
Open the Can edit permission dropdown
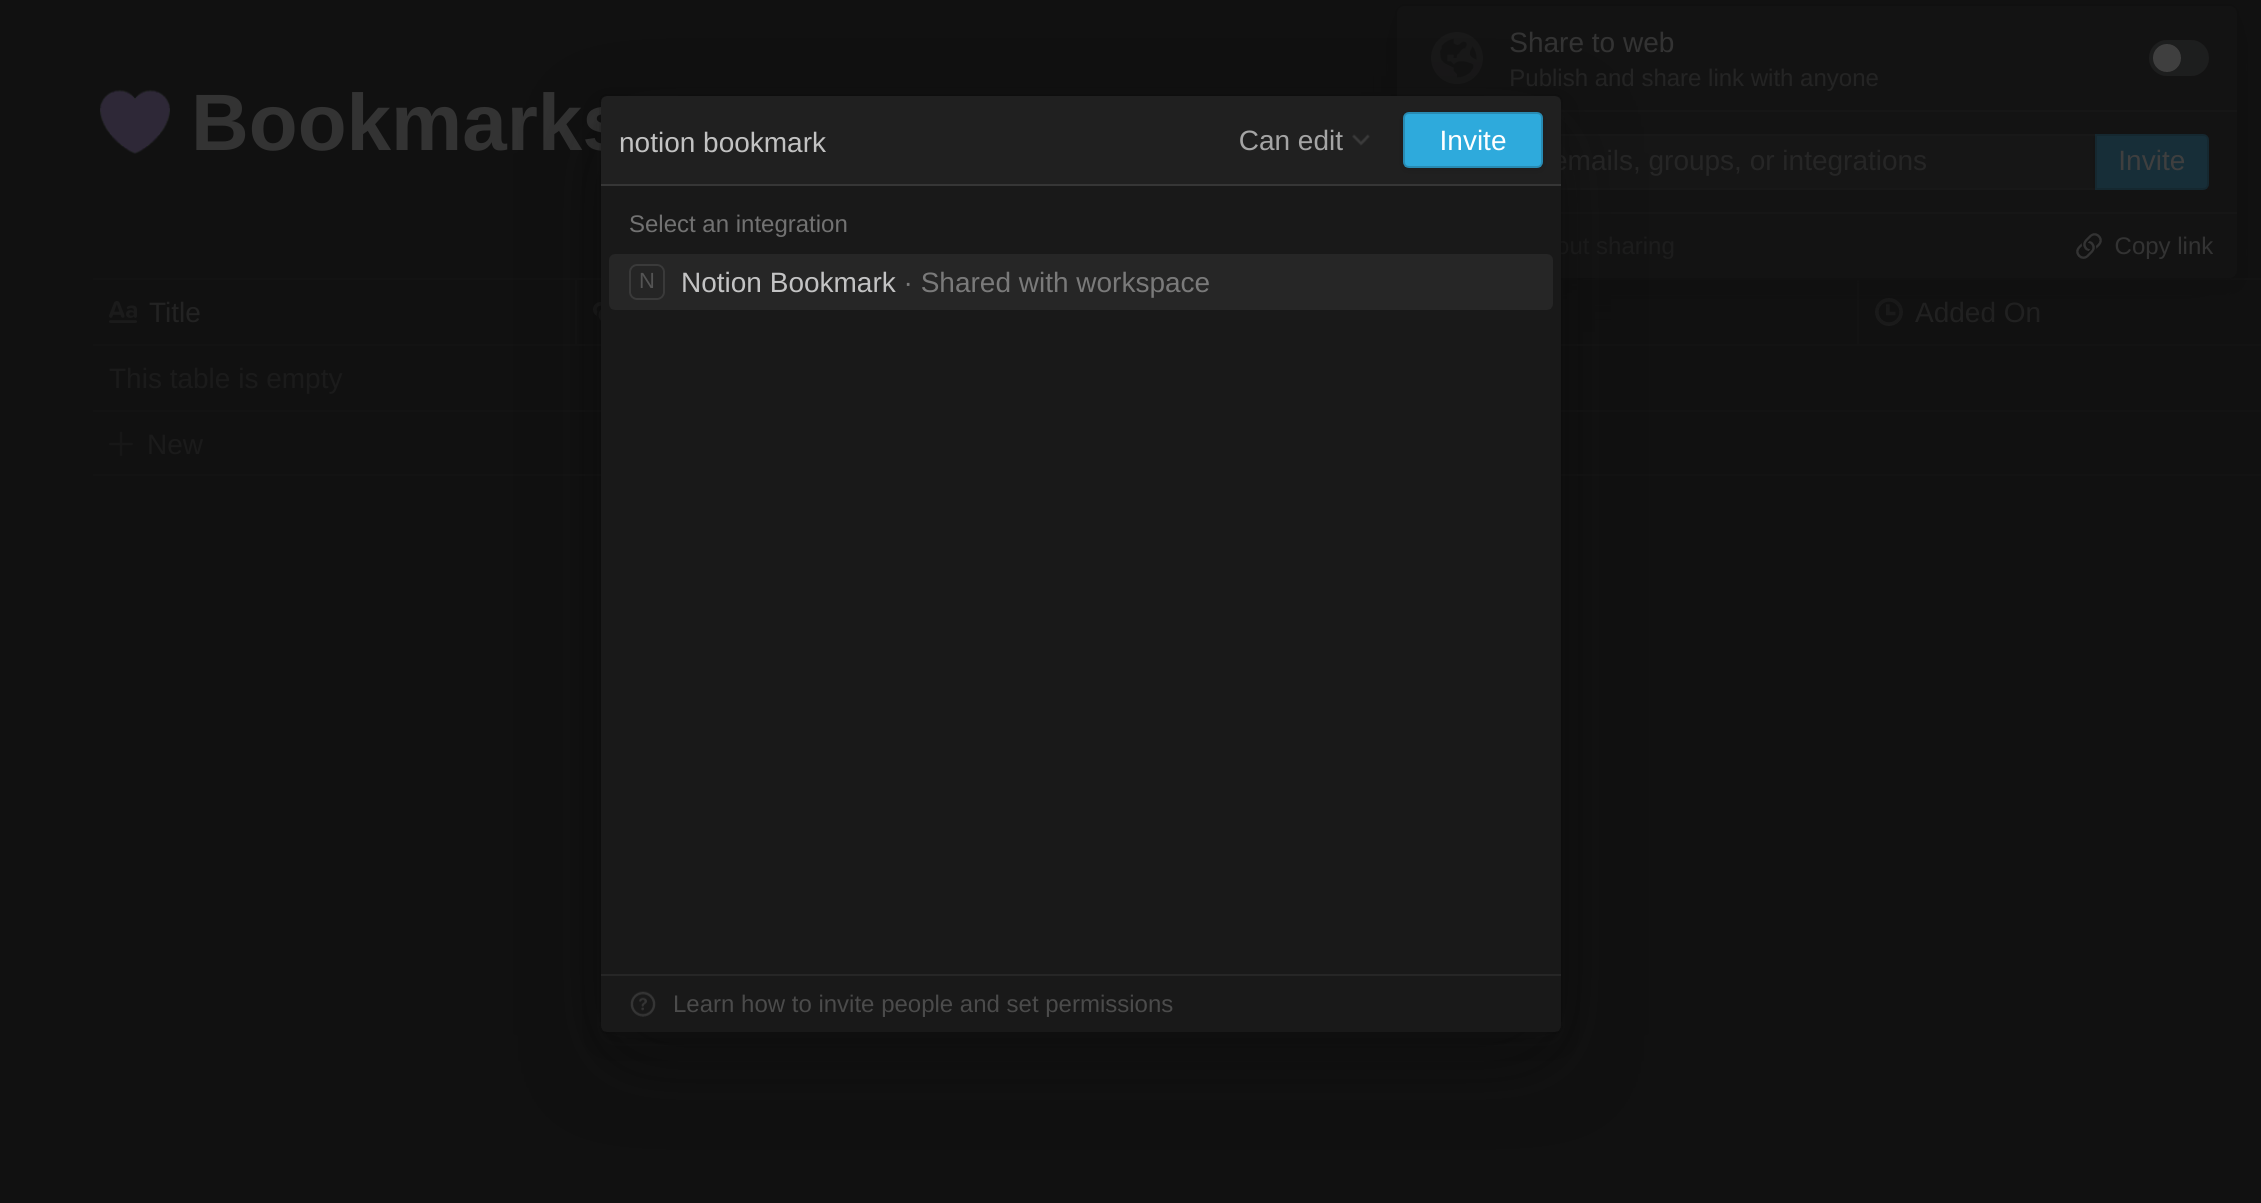pyautogui.click(x=1291, y=140)
